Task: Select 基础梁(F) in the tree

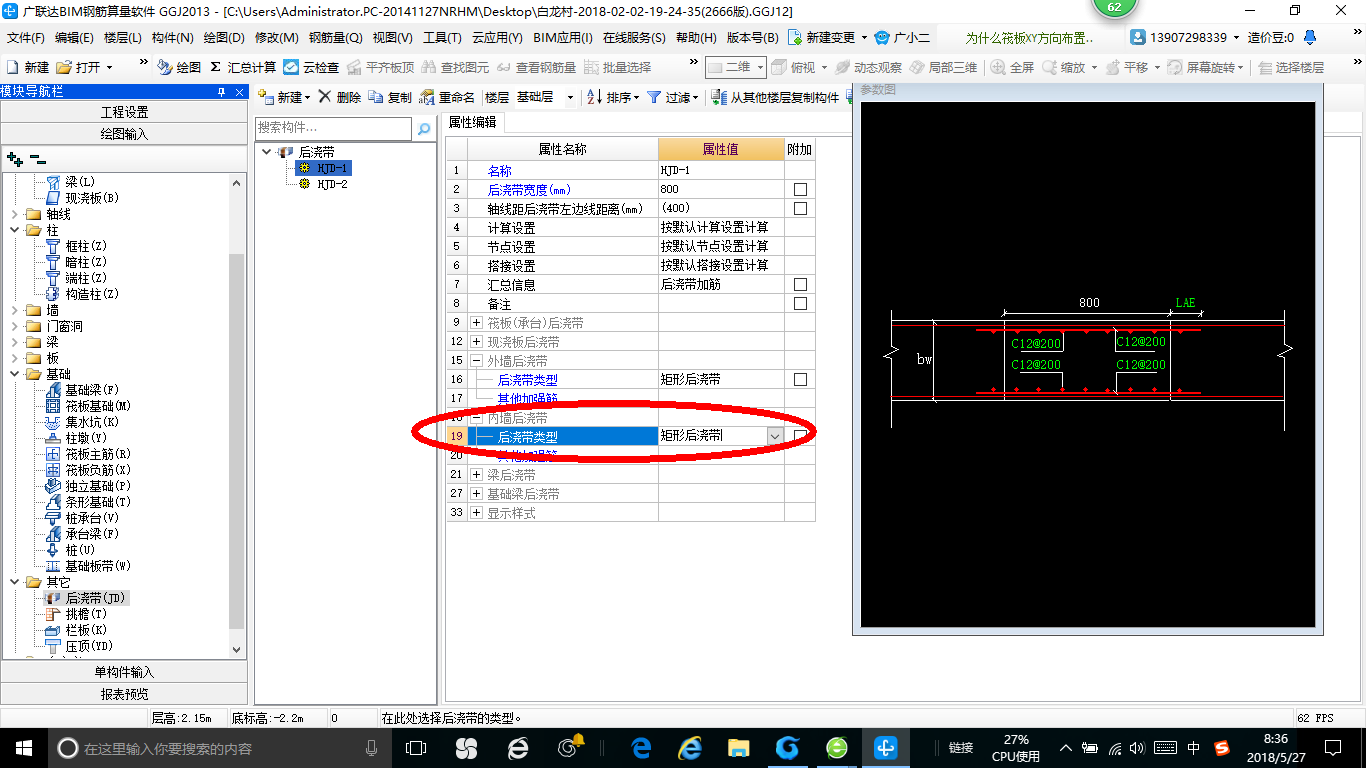Action: 82,390
